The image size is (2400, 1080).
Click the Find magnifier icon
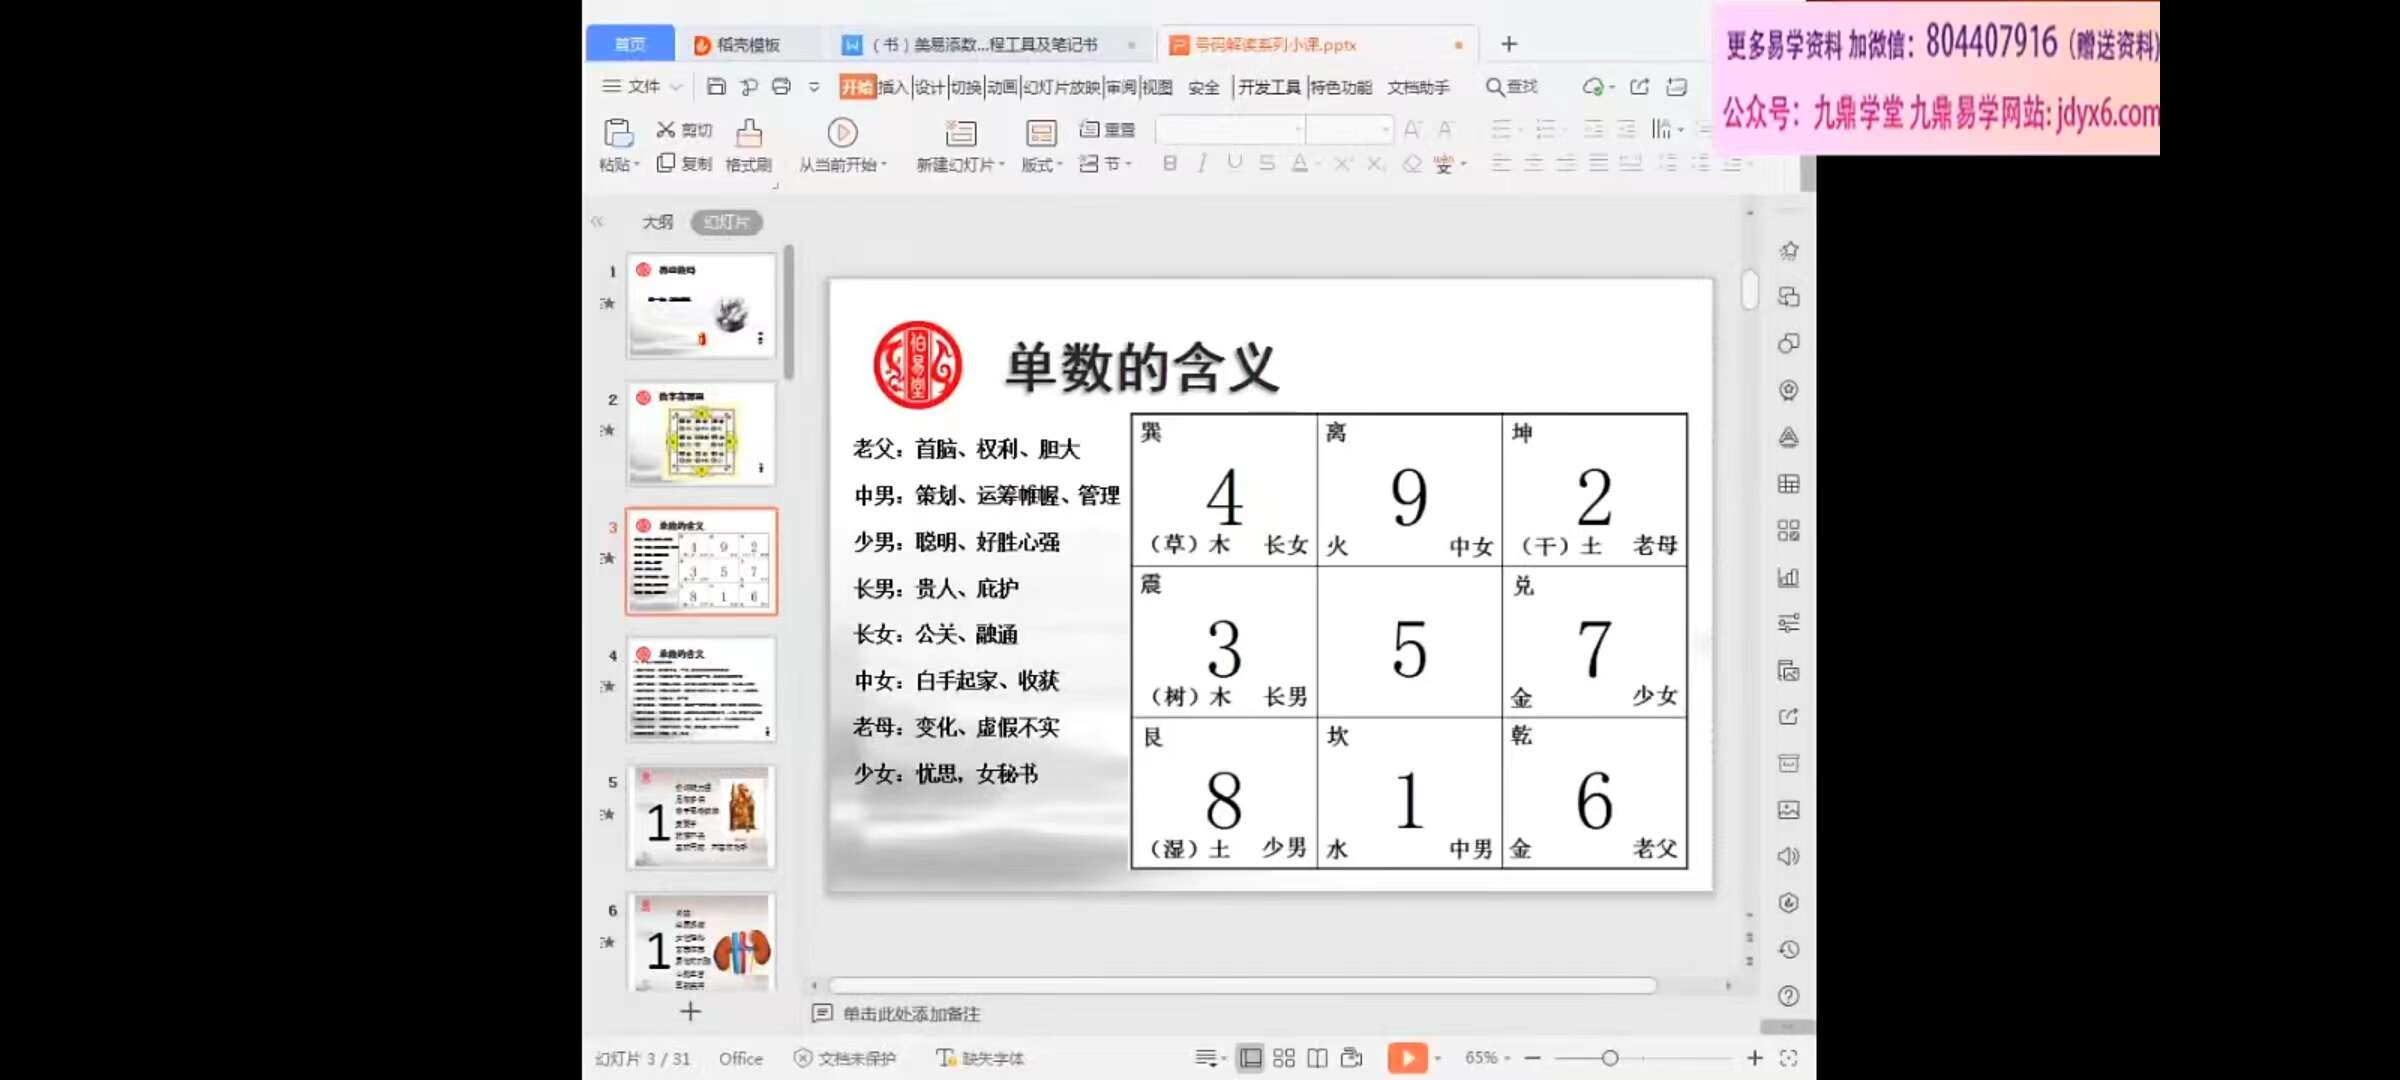tap(1494, 87)
